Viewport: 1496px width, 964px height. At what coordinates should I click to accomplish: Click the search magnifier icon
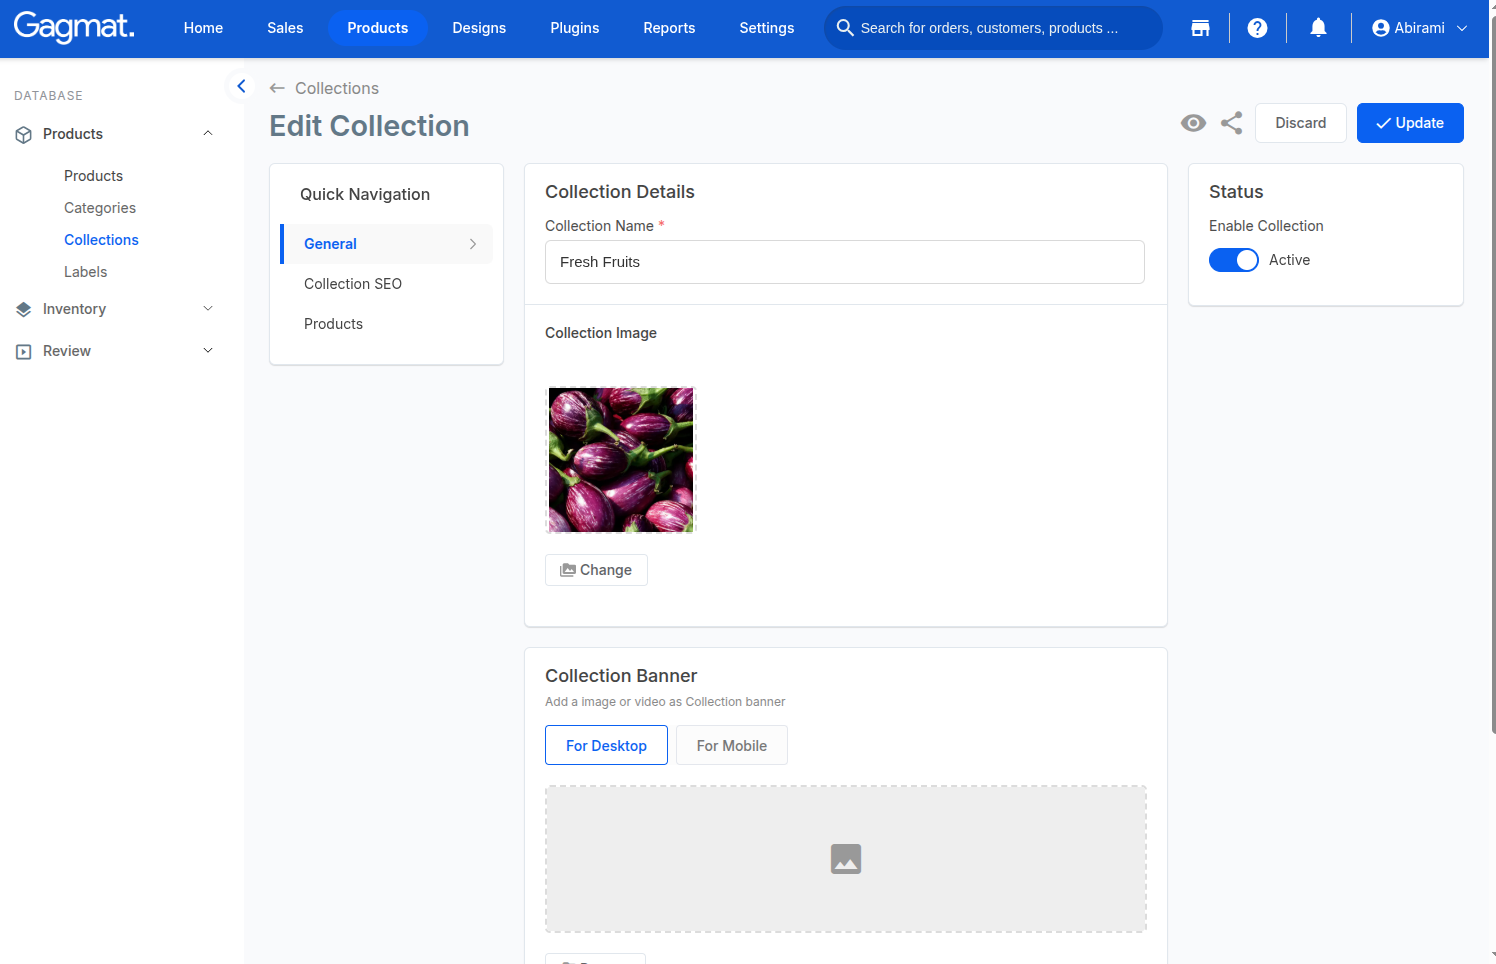pos(845,28)
